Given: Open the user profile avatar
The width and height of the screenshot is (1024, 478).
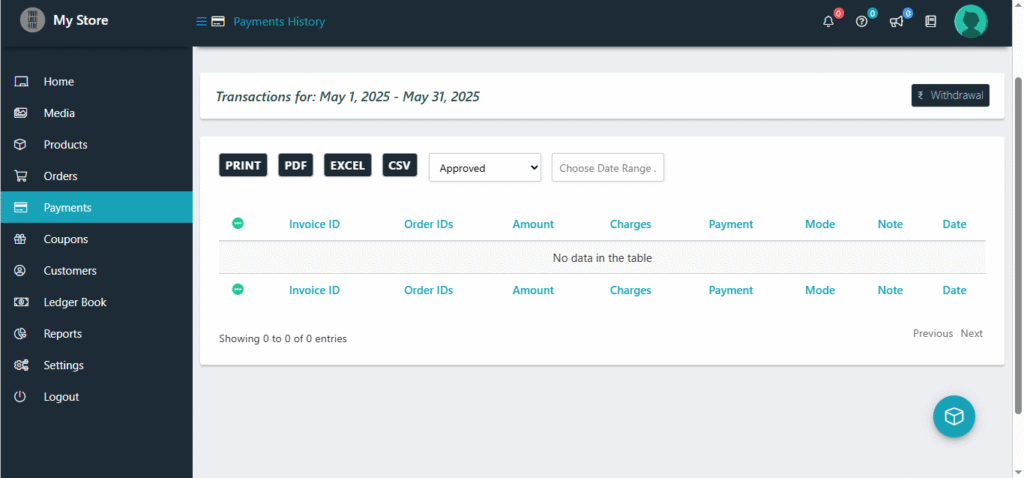Looking at the screenshot, I should pos(970,21).
